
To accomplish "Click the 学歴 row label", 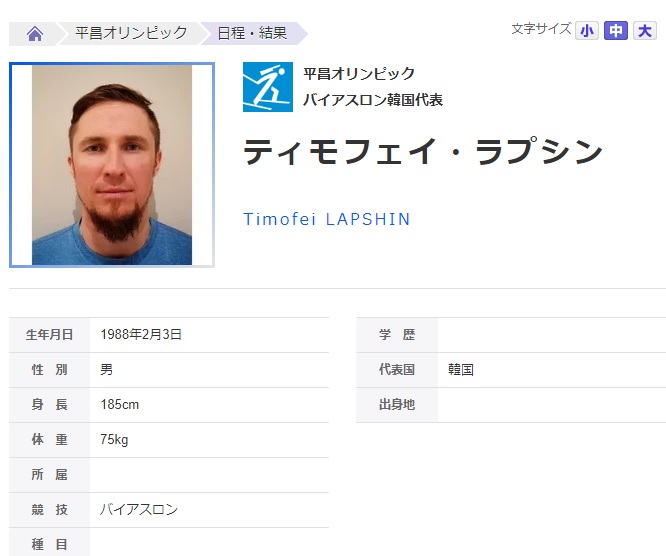I will [397, 335].
